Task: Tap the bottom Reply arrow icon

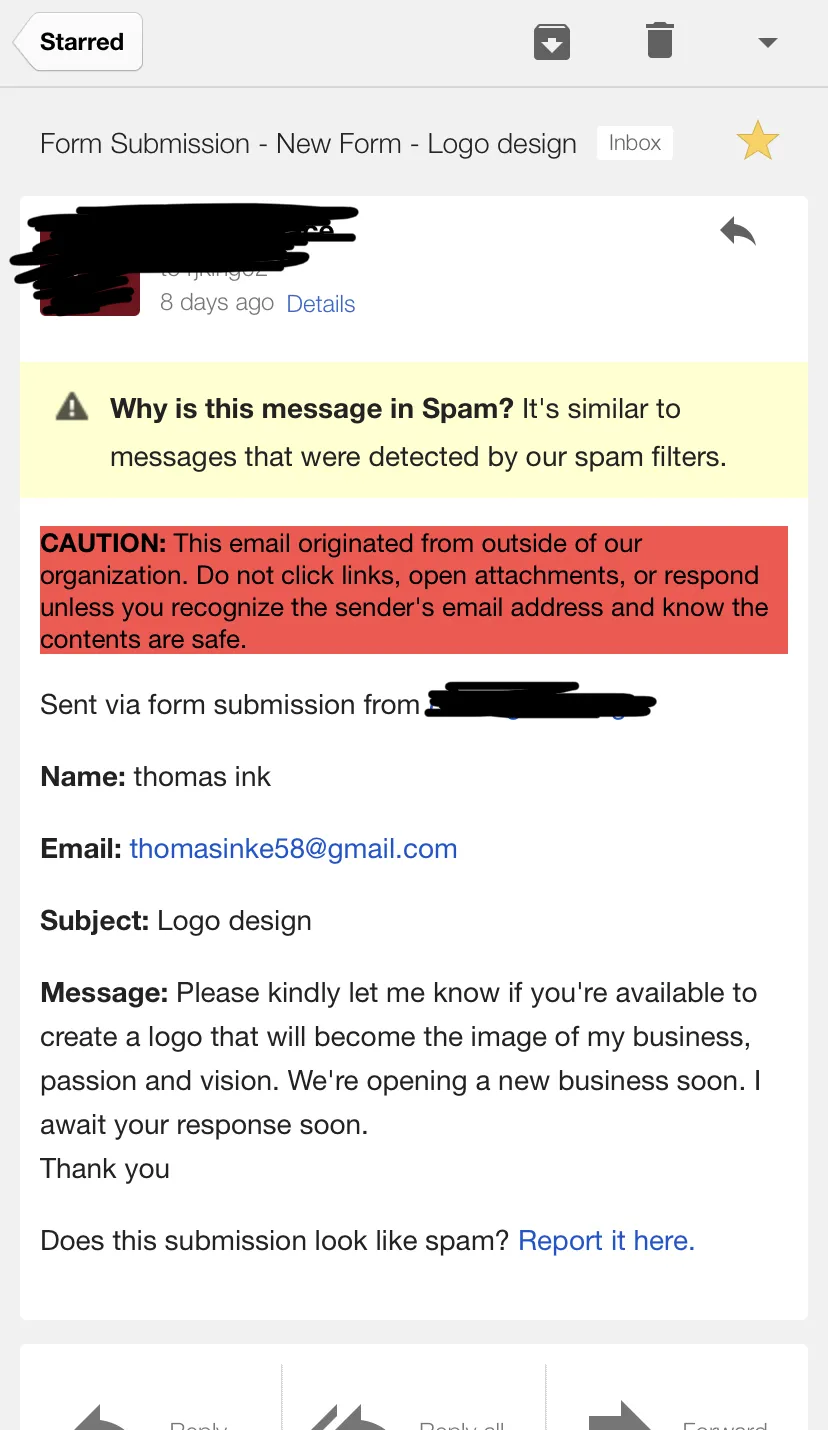Action: (102, 1418)
